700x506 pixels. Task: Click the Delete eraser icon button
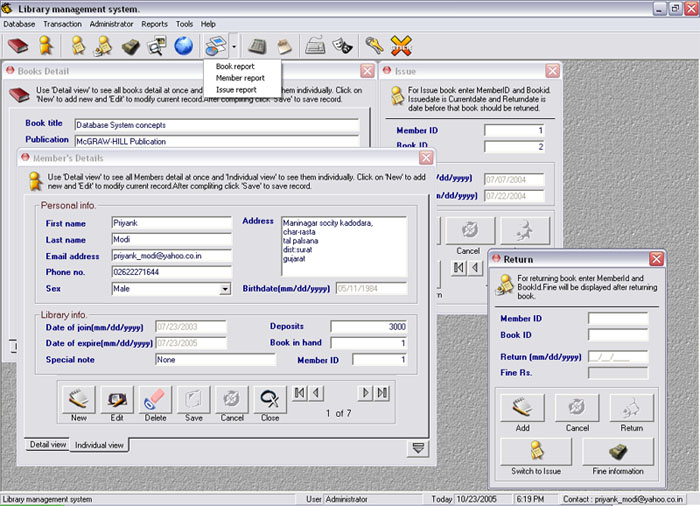156,400
